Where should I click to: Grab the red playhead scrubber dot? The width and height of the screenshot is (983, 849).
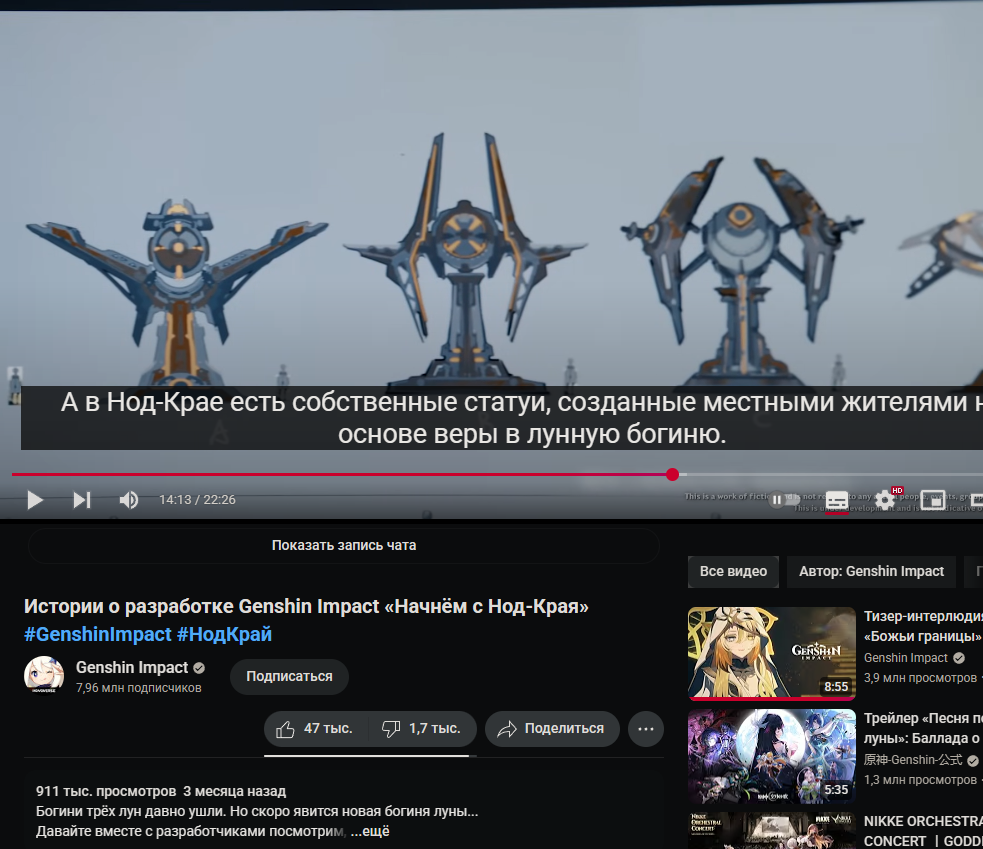[x=673, y=475]
